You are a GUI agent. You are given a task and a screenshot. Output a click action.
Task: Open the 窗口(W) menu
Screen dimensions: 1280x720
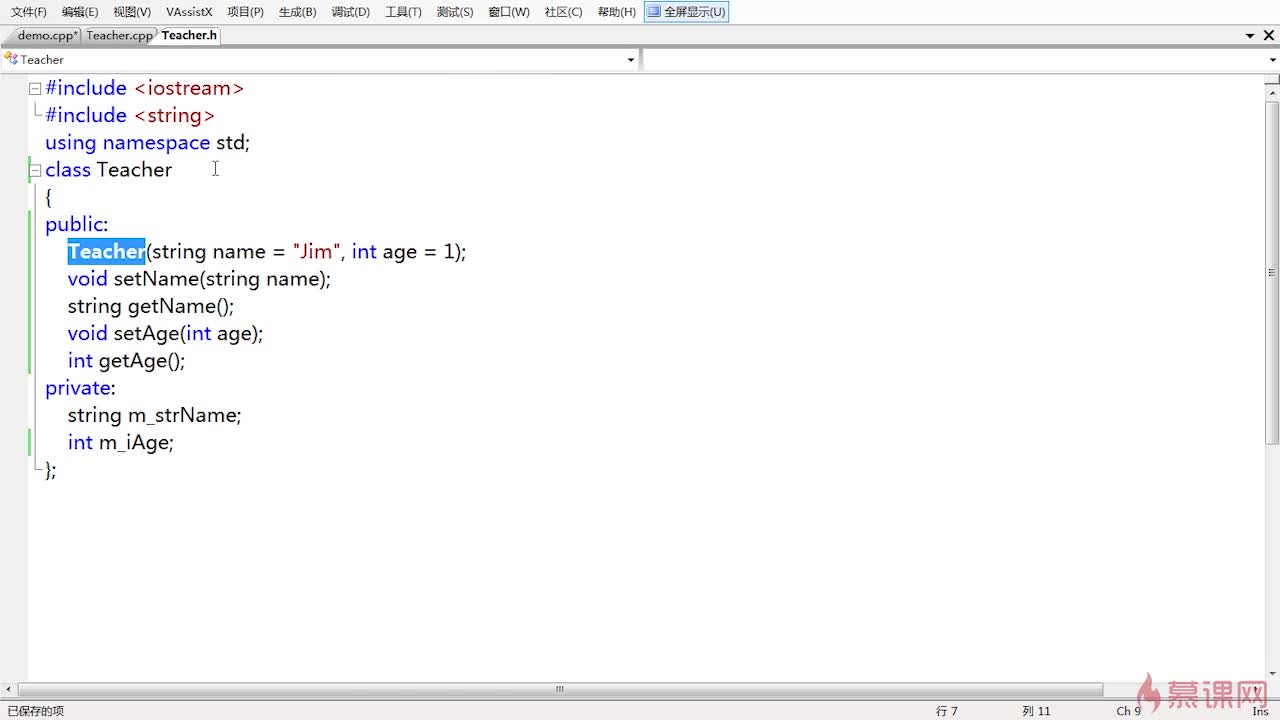[509, 12]
